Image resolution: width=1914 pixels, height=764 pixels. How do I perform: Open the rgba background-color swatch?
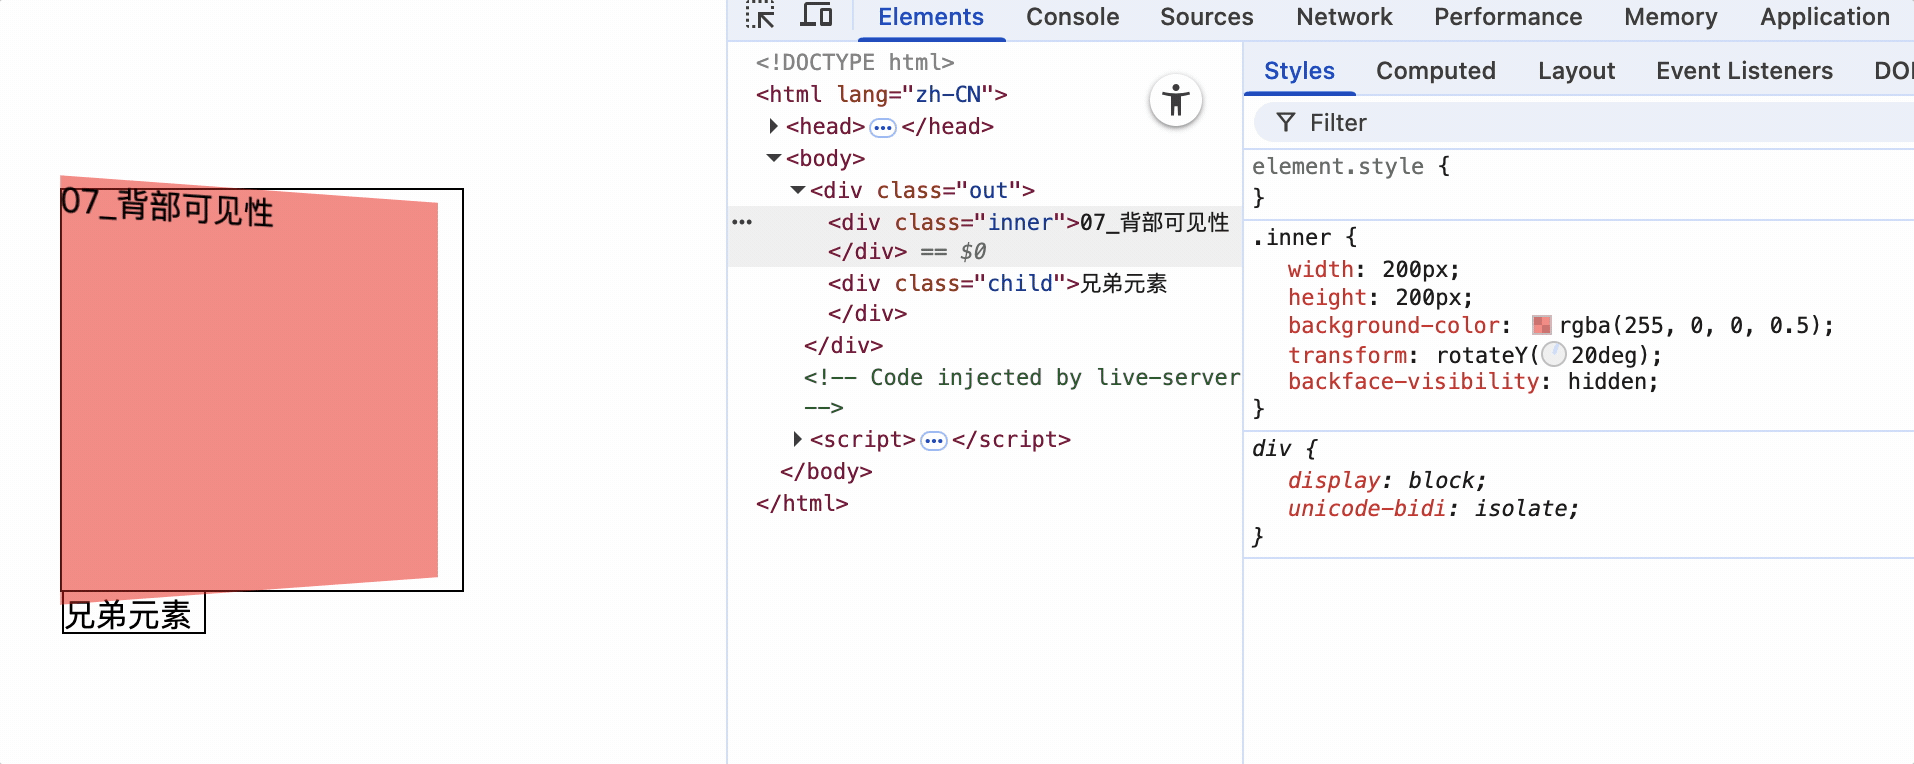pyautogui.click(x=1542, y=326)
